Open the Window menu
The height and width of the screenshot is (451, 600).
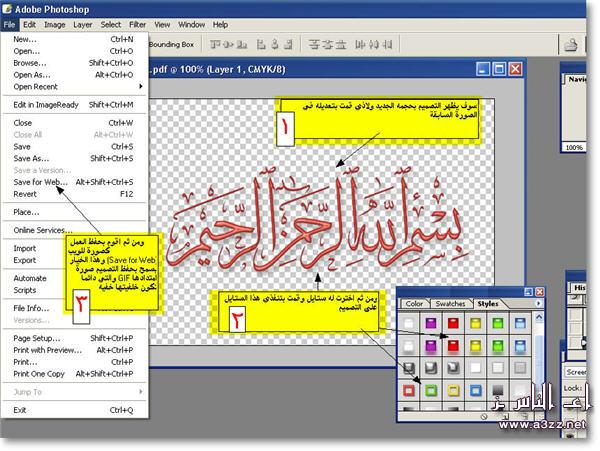191,24
